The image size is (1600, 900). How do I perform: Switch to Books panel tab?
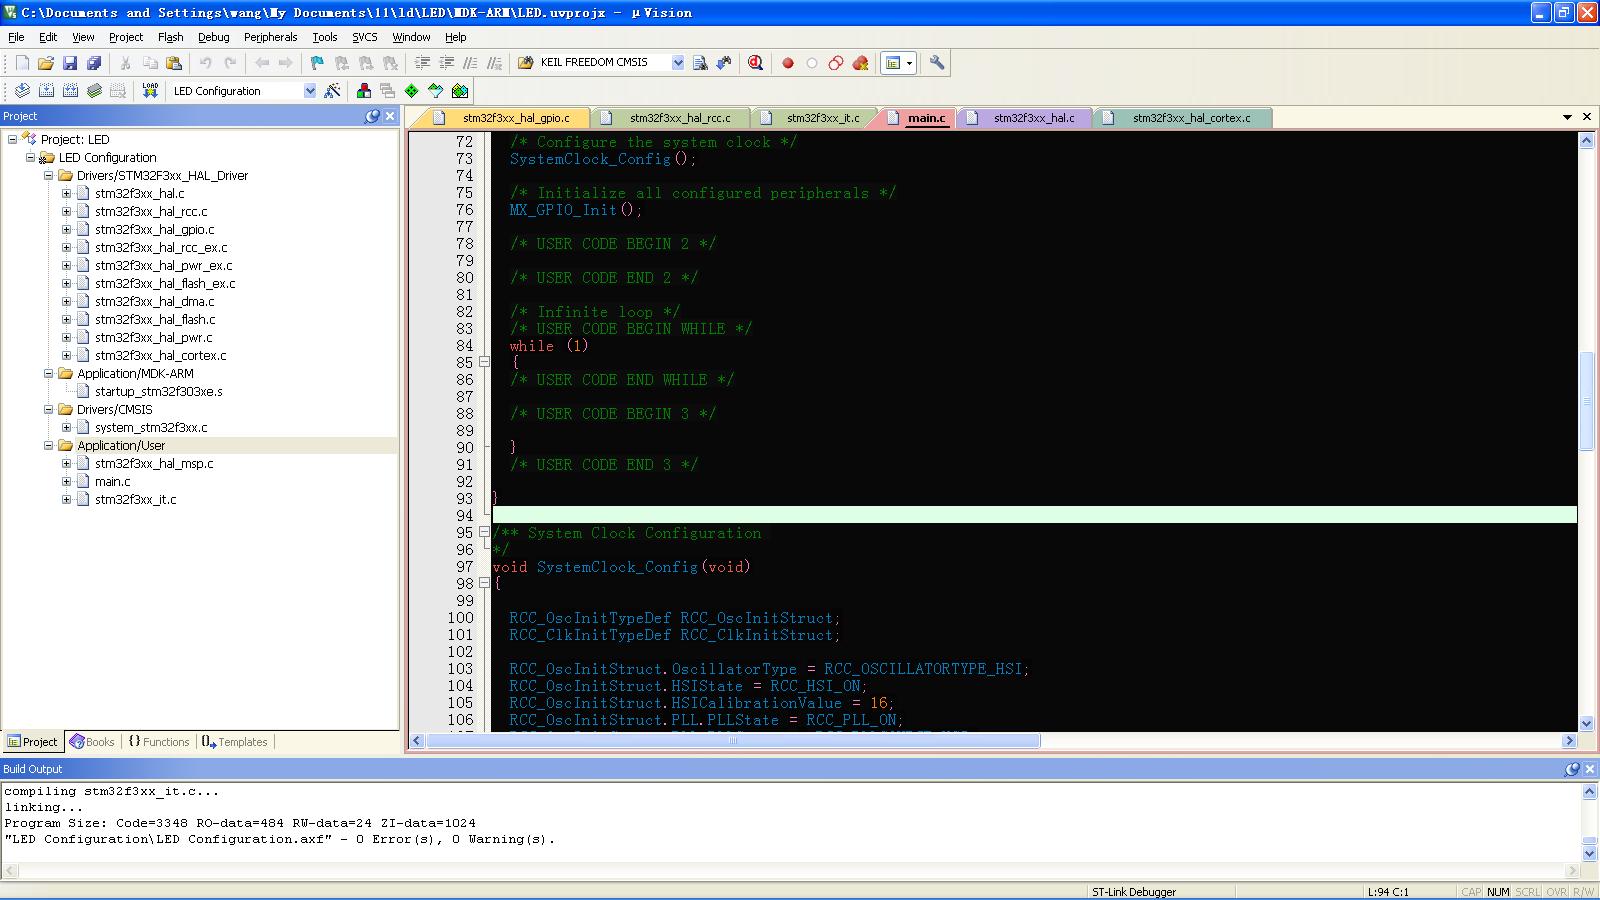[92, 742]
